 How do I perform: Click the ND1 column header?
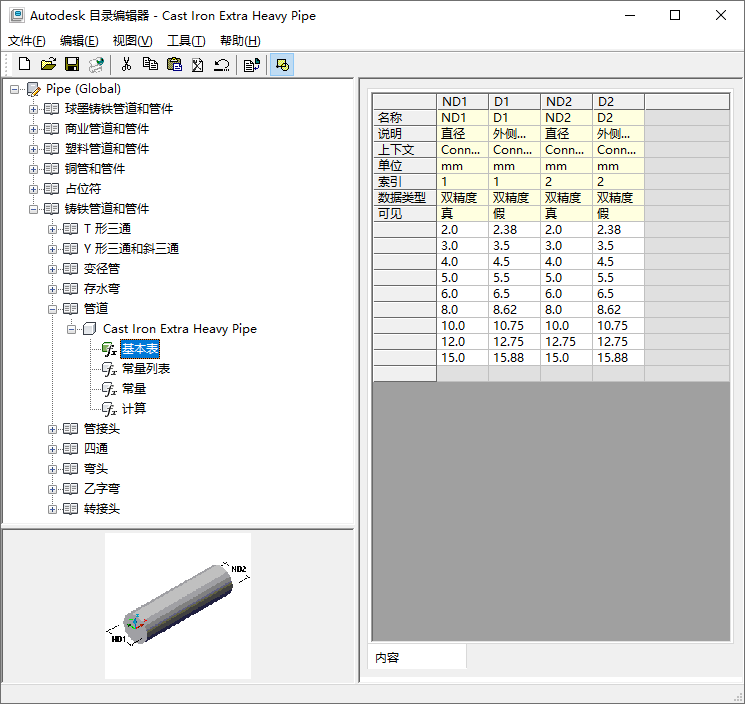[x=462, y=102]
